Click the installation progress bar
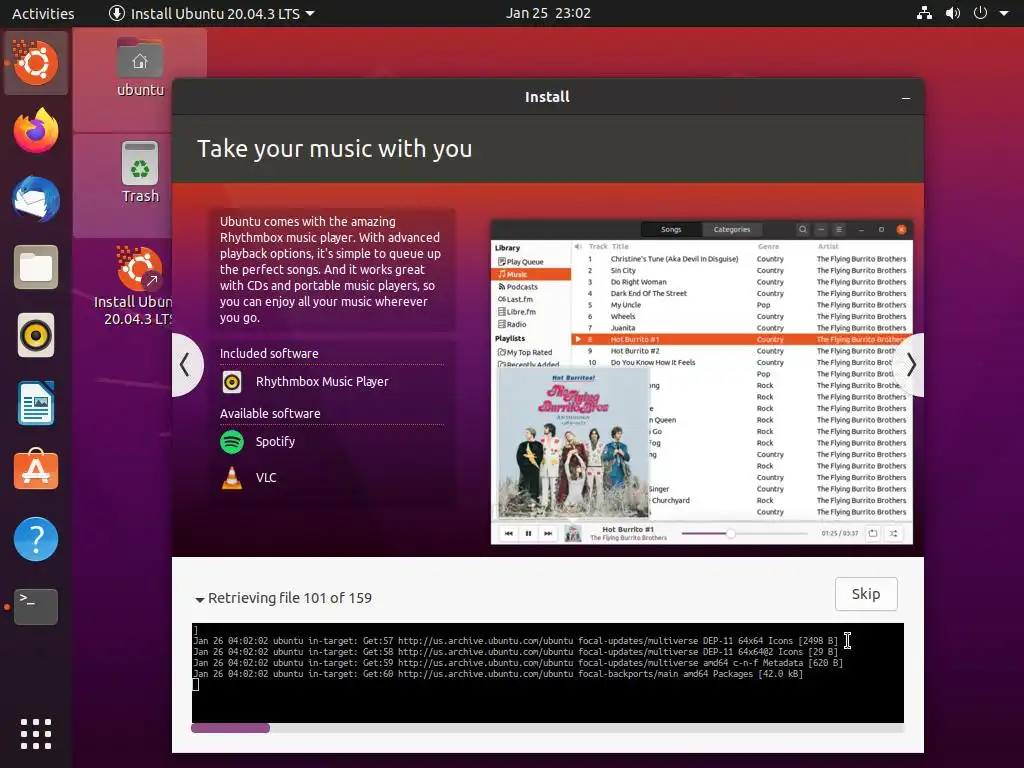 (x=547, y=728)
